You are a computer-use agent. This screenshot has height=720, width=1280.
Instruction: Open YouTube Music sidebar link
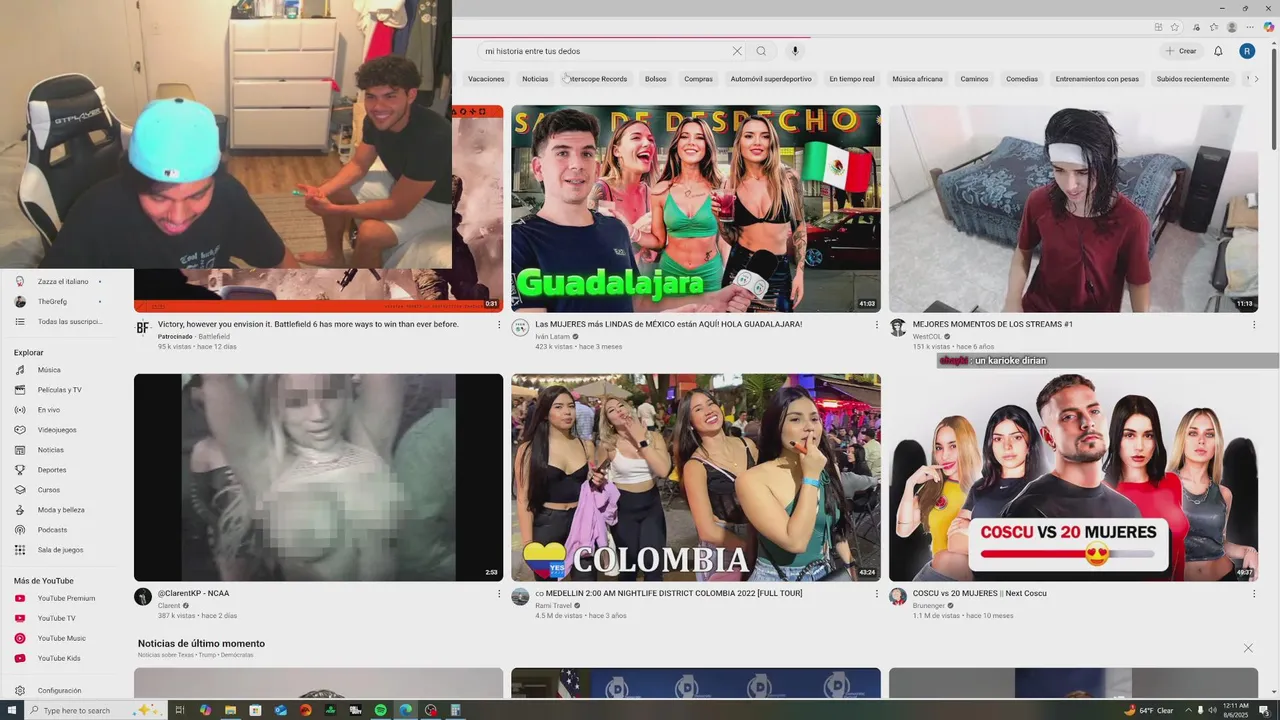click(60, 638)
